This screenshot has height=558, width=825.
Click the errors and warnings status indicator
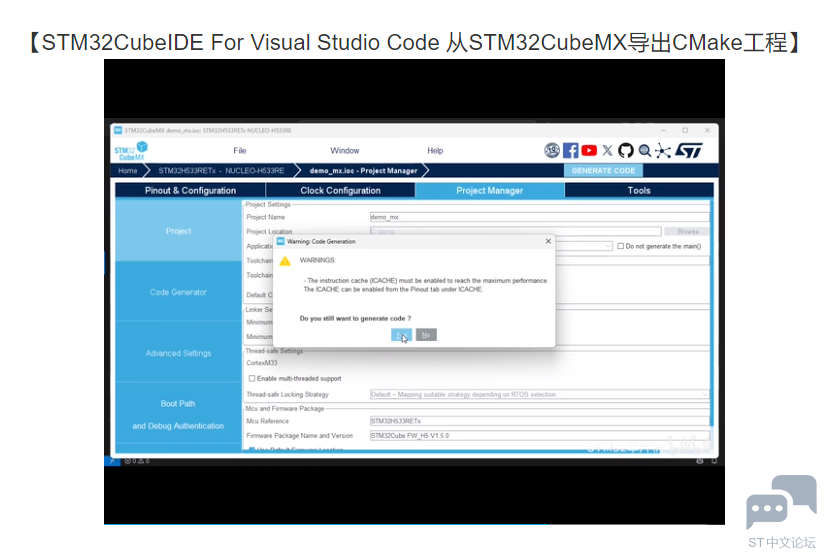click(x=137, y=461)
